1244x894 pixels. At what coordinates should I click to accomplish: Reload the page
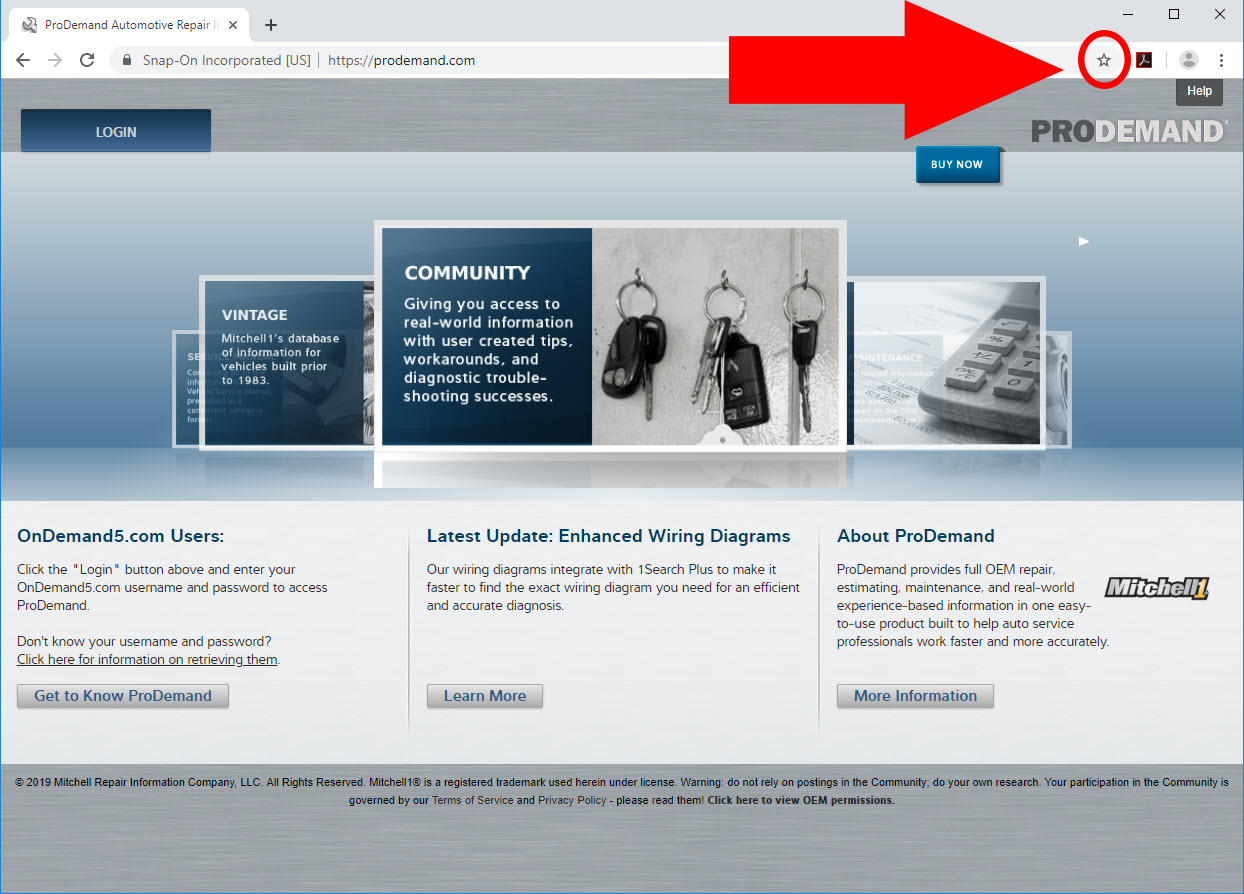[87, 60]
